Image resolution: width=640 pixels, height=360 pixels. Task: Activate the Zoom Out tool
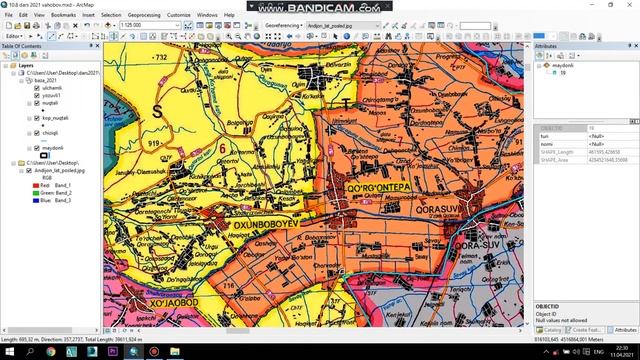(x=238, y=36)
